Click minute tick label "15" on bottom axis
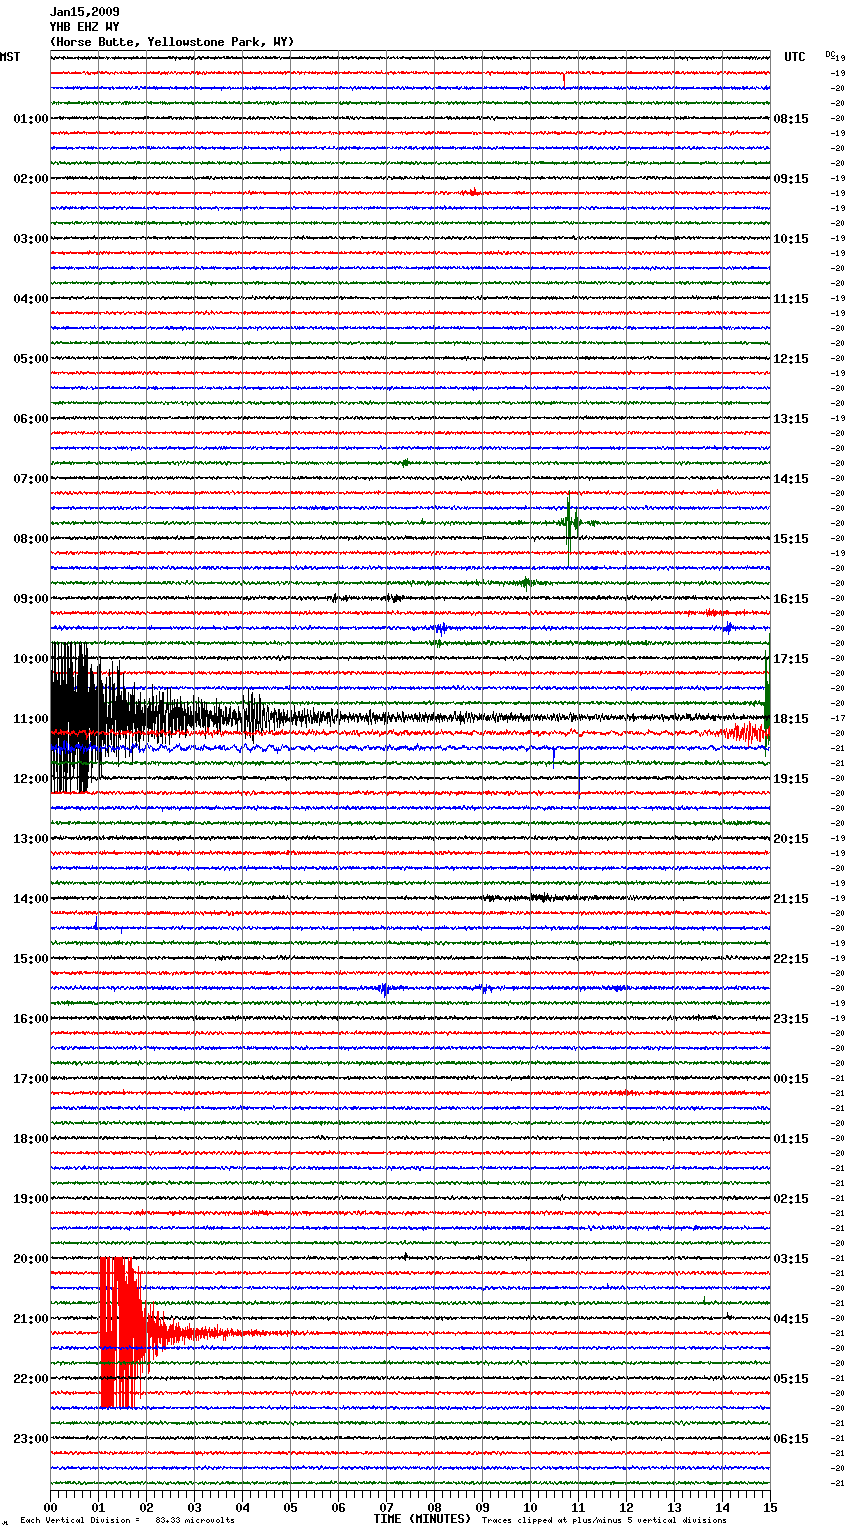Image resolution: width=850 pixels, height=1534 pixels. tap(769, 1507)
